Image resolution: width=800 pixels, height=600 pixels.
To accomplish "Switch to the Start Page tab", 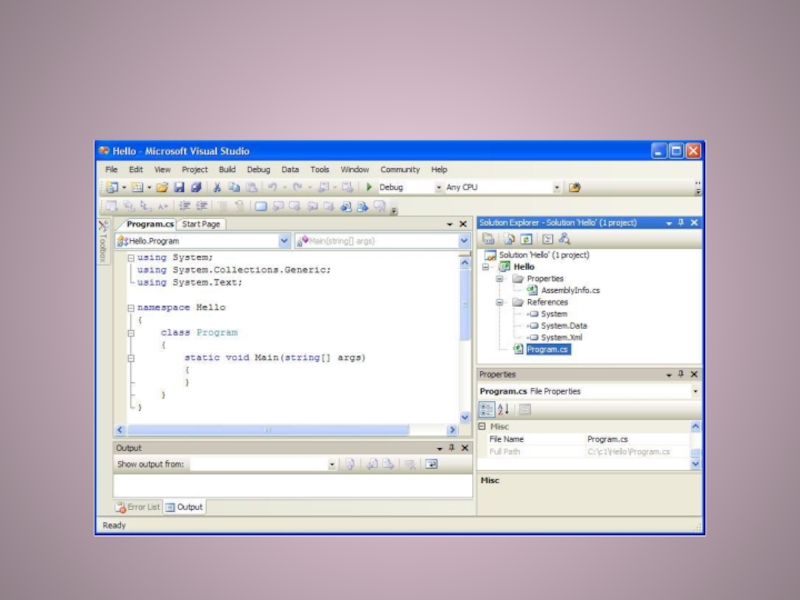I will [201, 224].
